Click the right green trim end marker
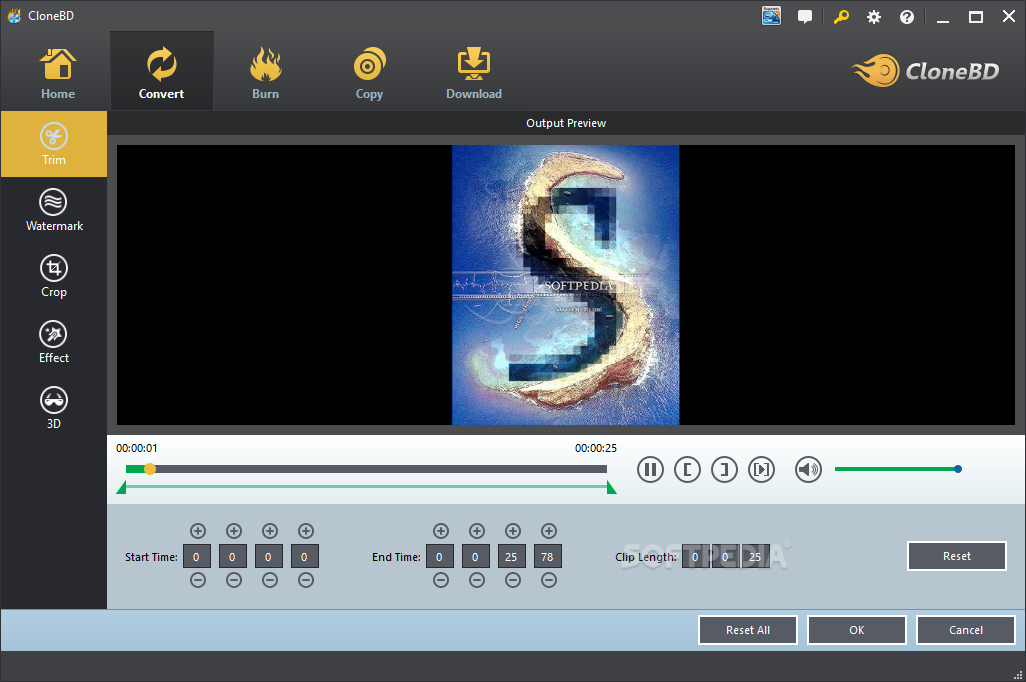1026x682 pixels. 611,488
